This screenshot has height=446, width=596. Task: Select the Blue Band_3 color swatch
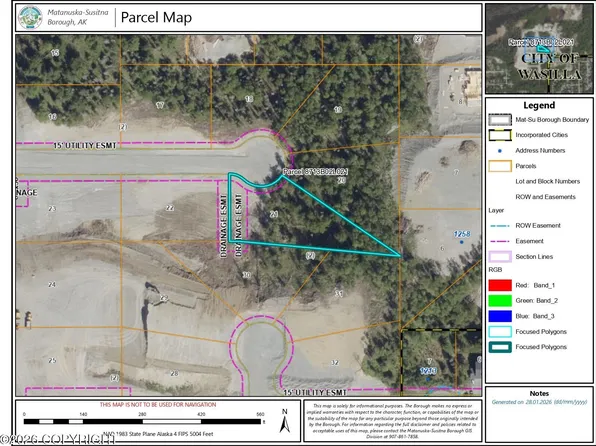pos(500,316)
